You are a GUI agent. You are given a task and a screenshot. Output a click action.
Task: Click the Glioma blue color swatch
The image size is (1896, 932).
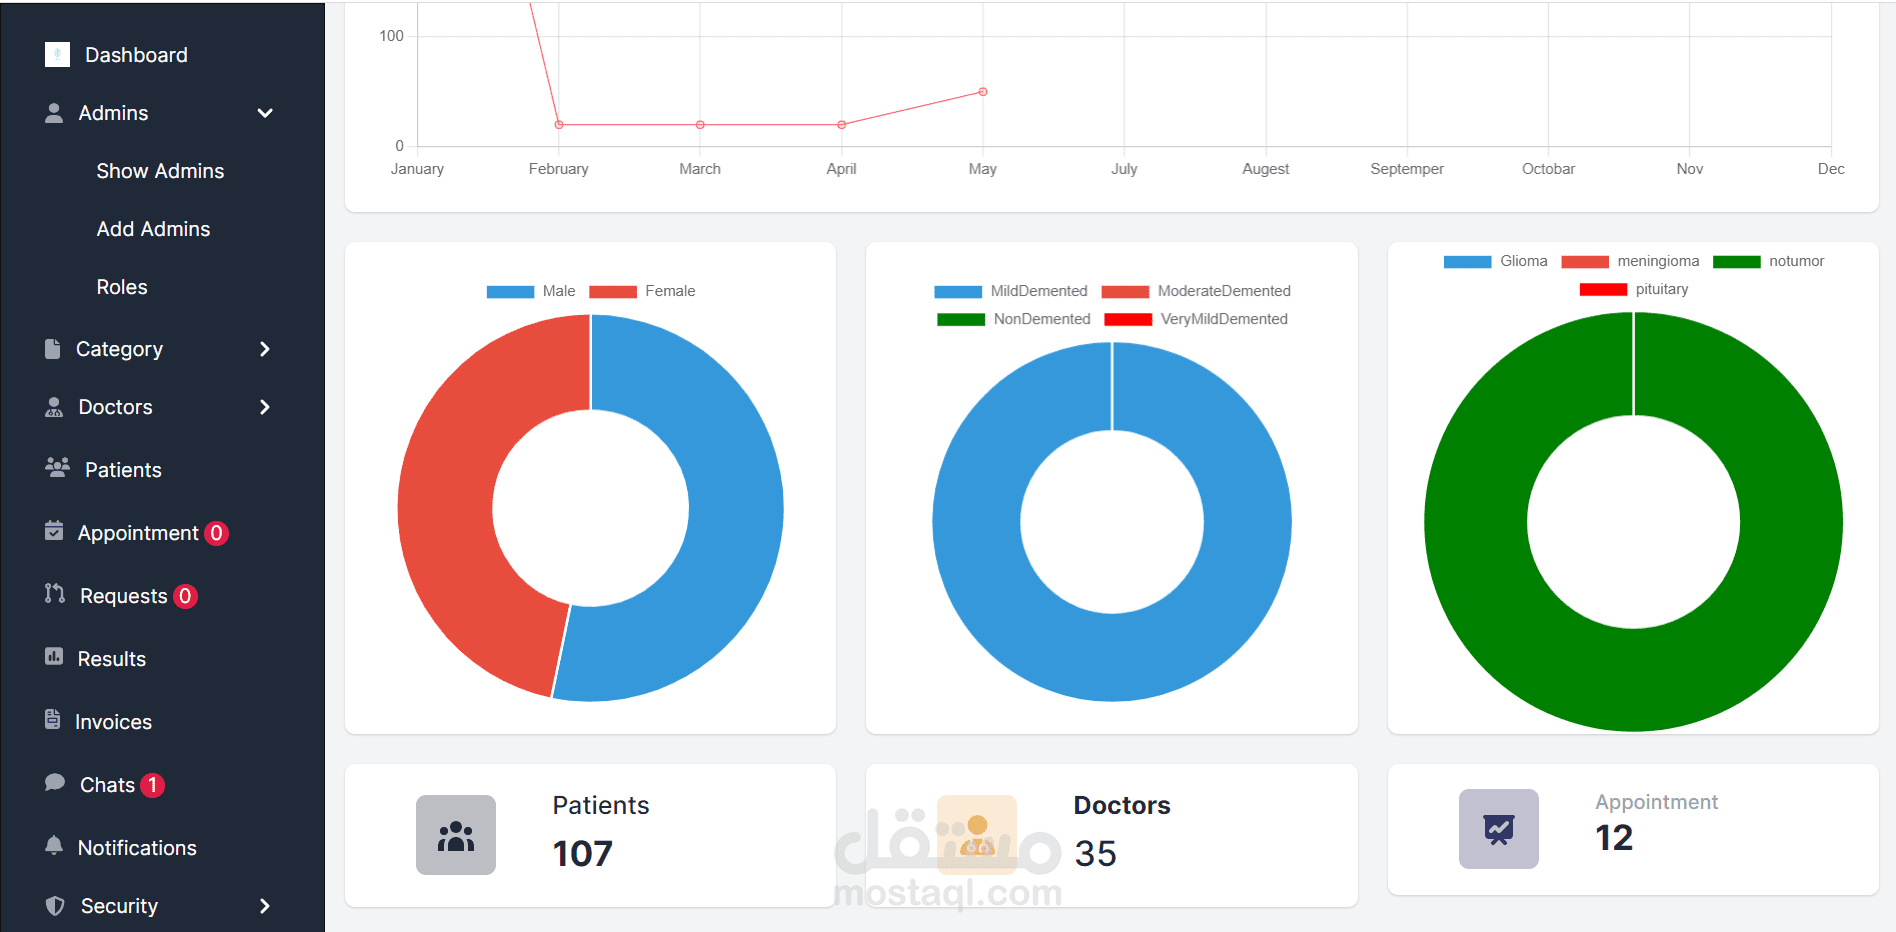[x=1467, y=262]
